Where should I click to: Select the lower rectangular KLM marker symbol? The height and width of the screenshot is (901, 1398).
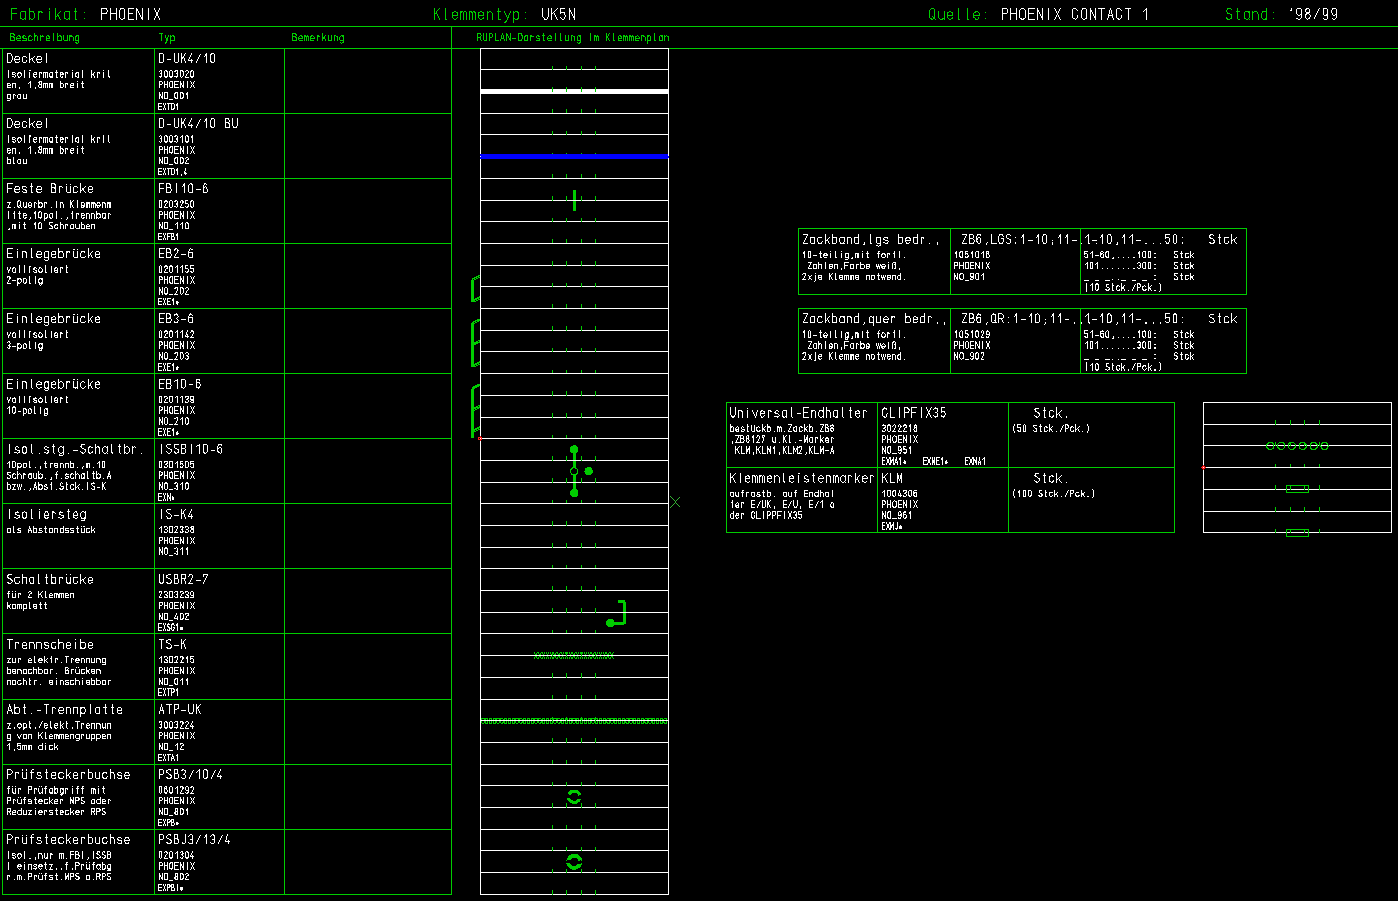(x=1297, y=533)
